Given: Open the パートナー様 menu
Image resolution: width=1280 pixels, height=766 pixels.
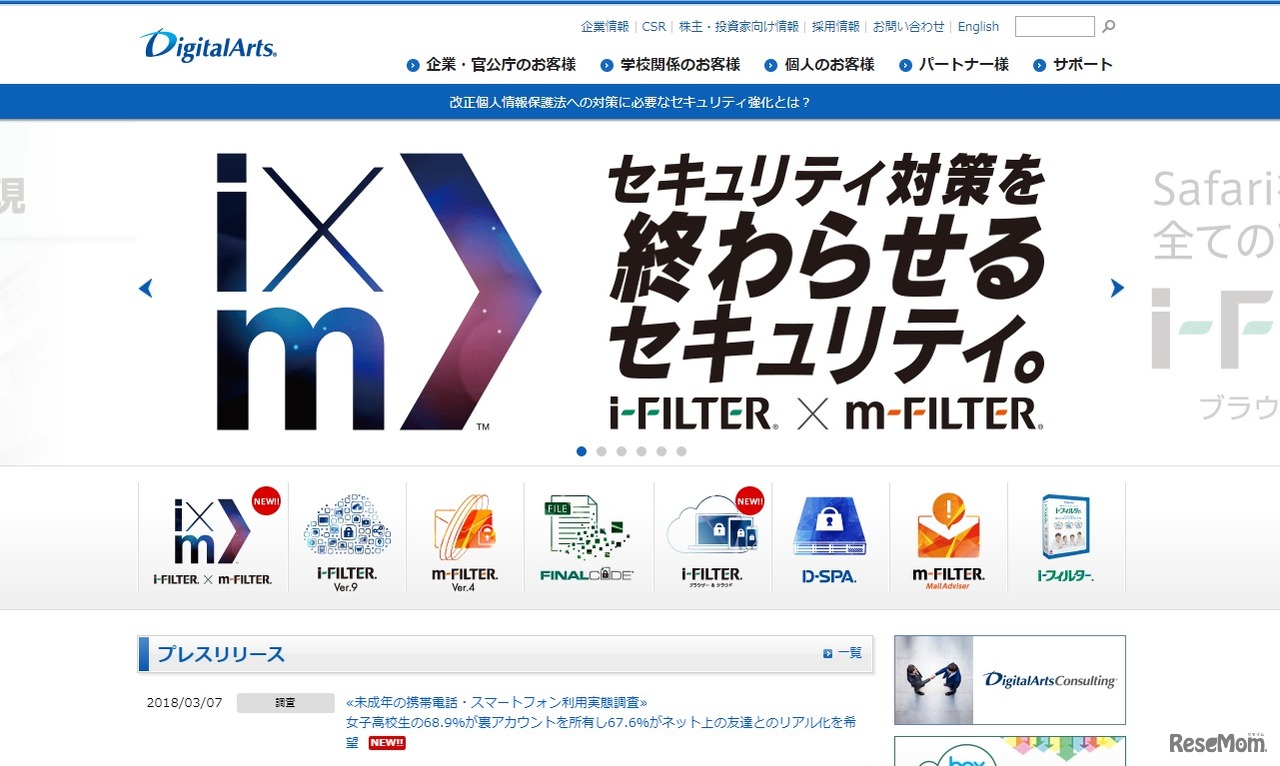Looking at the screenshot, I should point(954,65).
